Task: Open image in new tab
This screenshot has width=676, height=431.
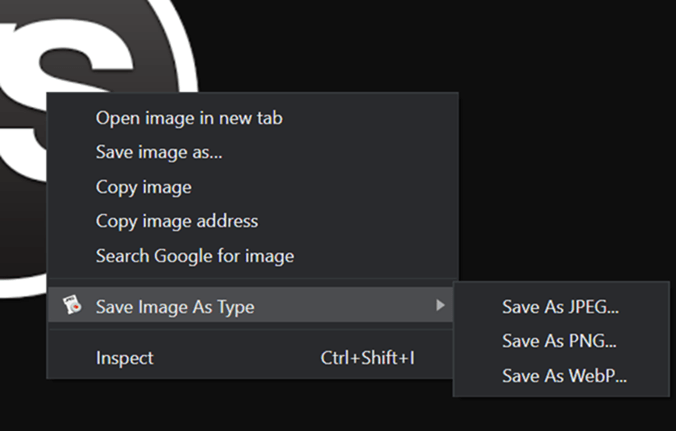Action: click(x=252, y=118)
